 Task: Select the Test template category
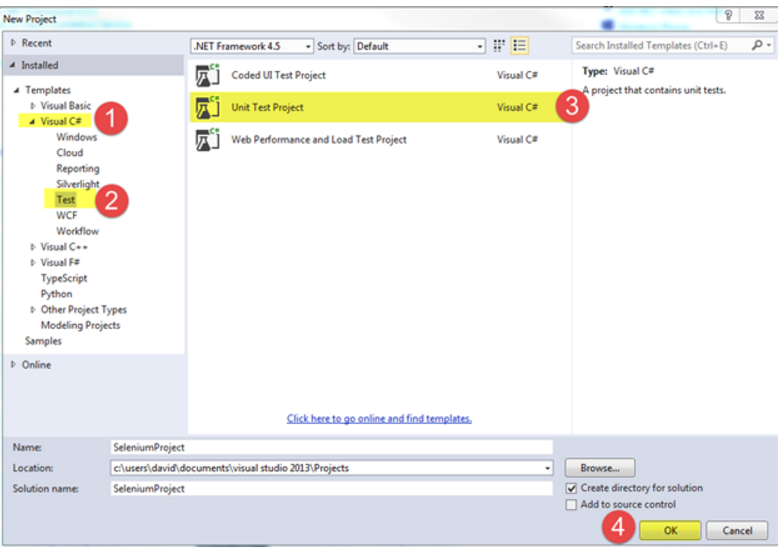pos(66,200)
